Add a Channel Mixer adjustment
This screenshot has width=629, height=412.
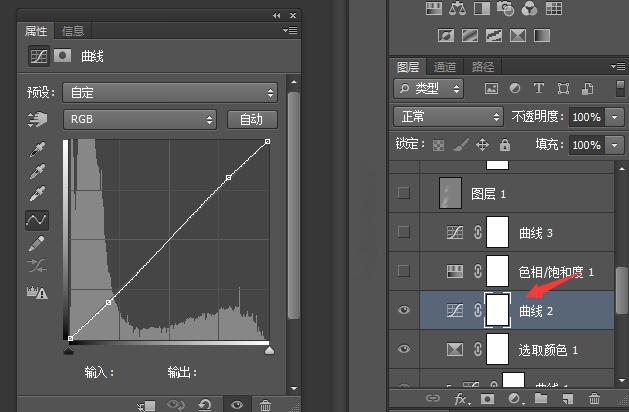coord(530,8)
